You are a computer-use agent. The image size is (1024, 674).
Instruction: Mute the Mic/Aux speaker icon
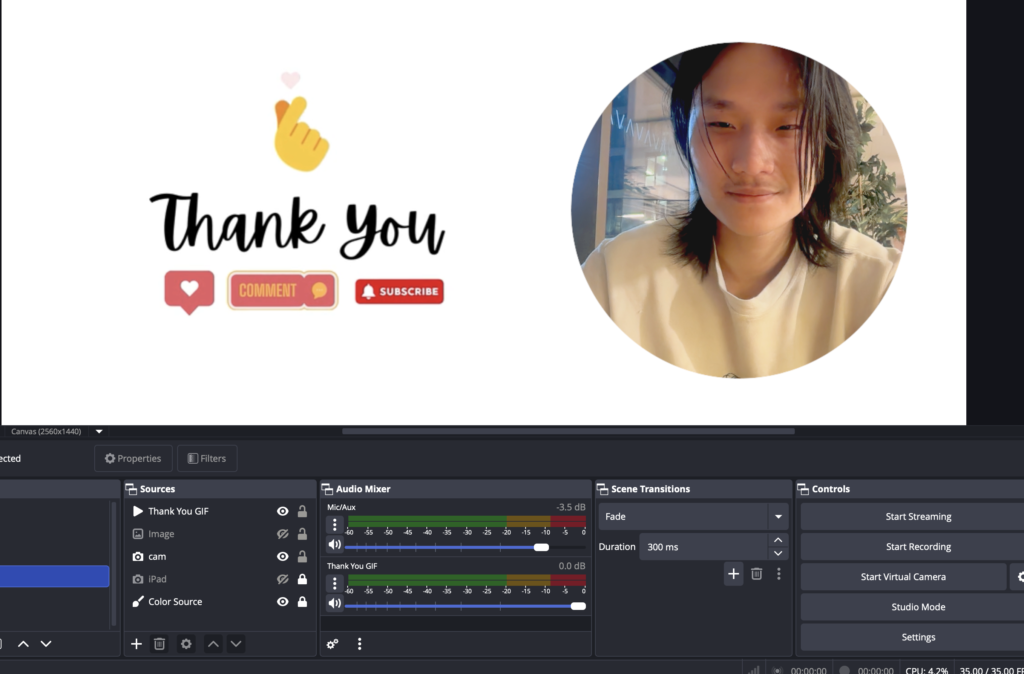(x=335, y=545)
